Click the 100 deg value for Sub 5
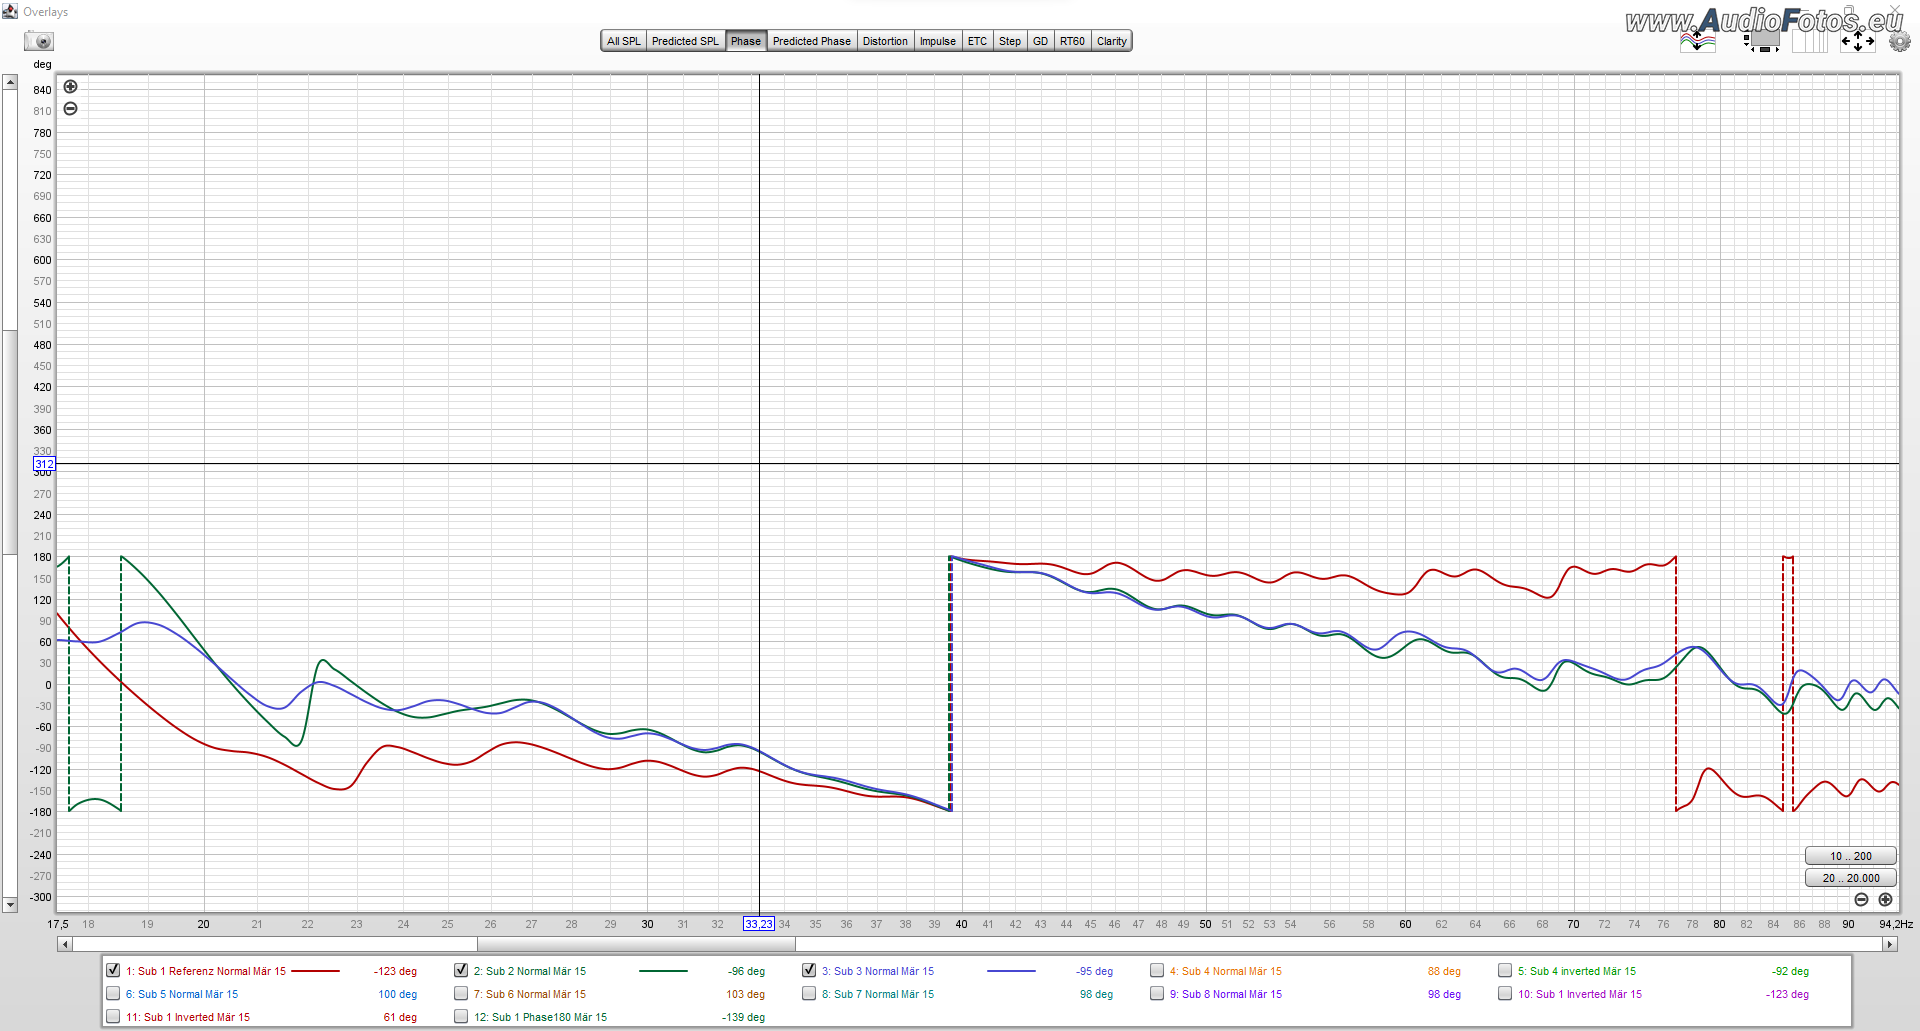 (x=397, y=994)
